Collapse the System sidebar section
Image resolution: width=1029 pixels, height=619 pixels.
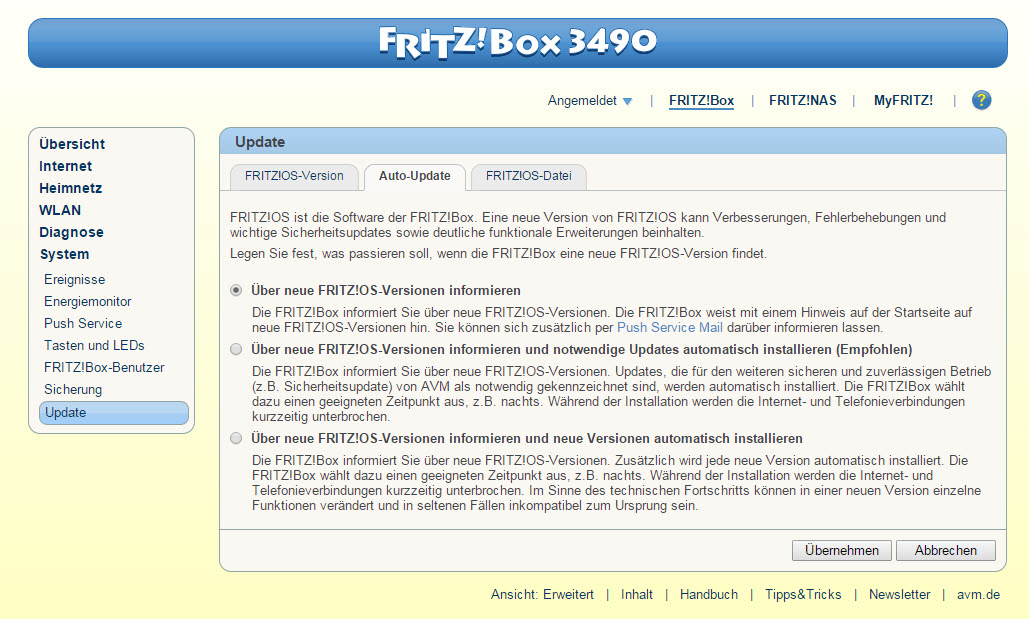(x=64, y=254)
